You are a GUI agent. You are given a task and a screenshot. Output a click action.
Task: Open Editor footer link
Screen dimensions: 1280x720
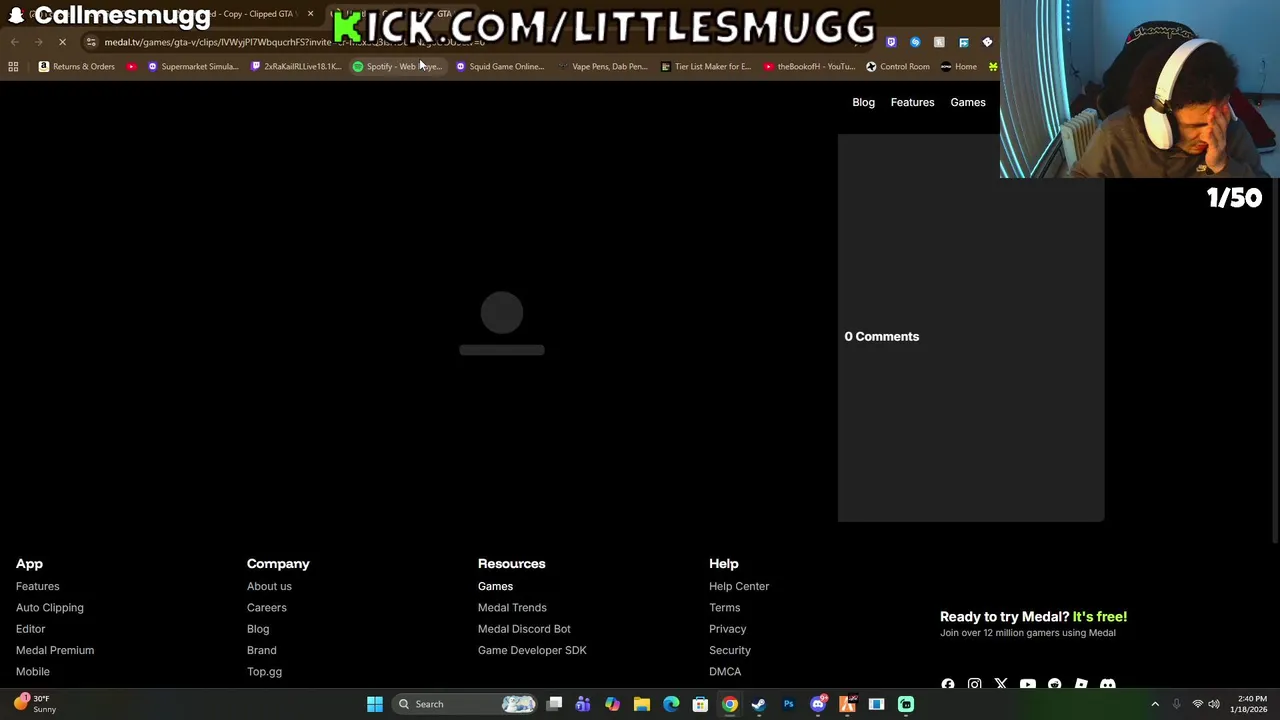coord(30,629)
